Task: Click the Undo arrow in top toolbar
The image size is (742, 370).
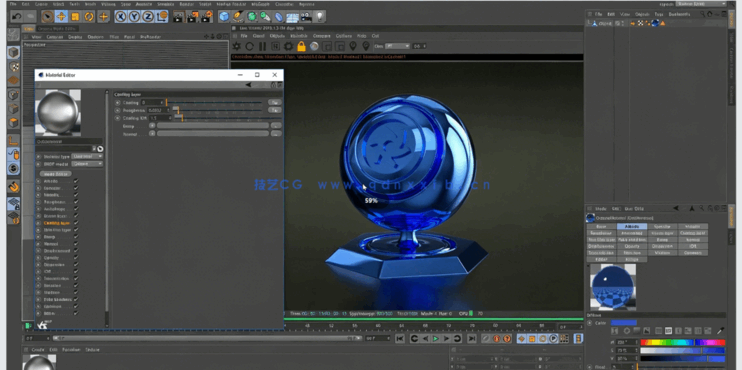Action: click(x=16, y=17)
